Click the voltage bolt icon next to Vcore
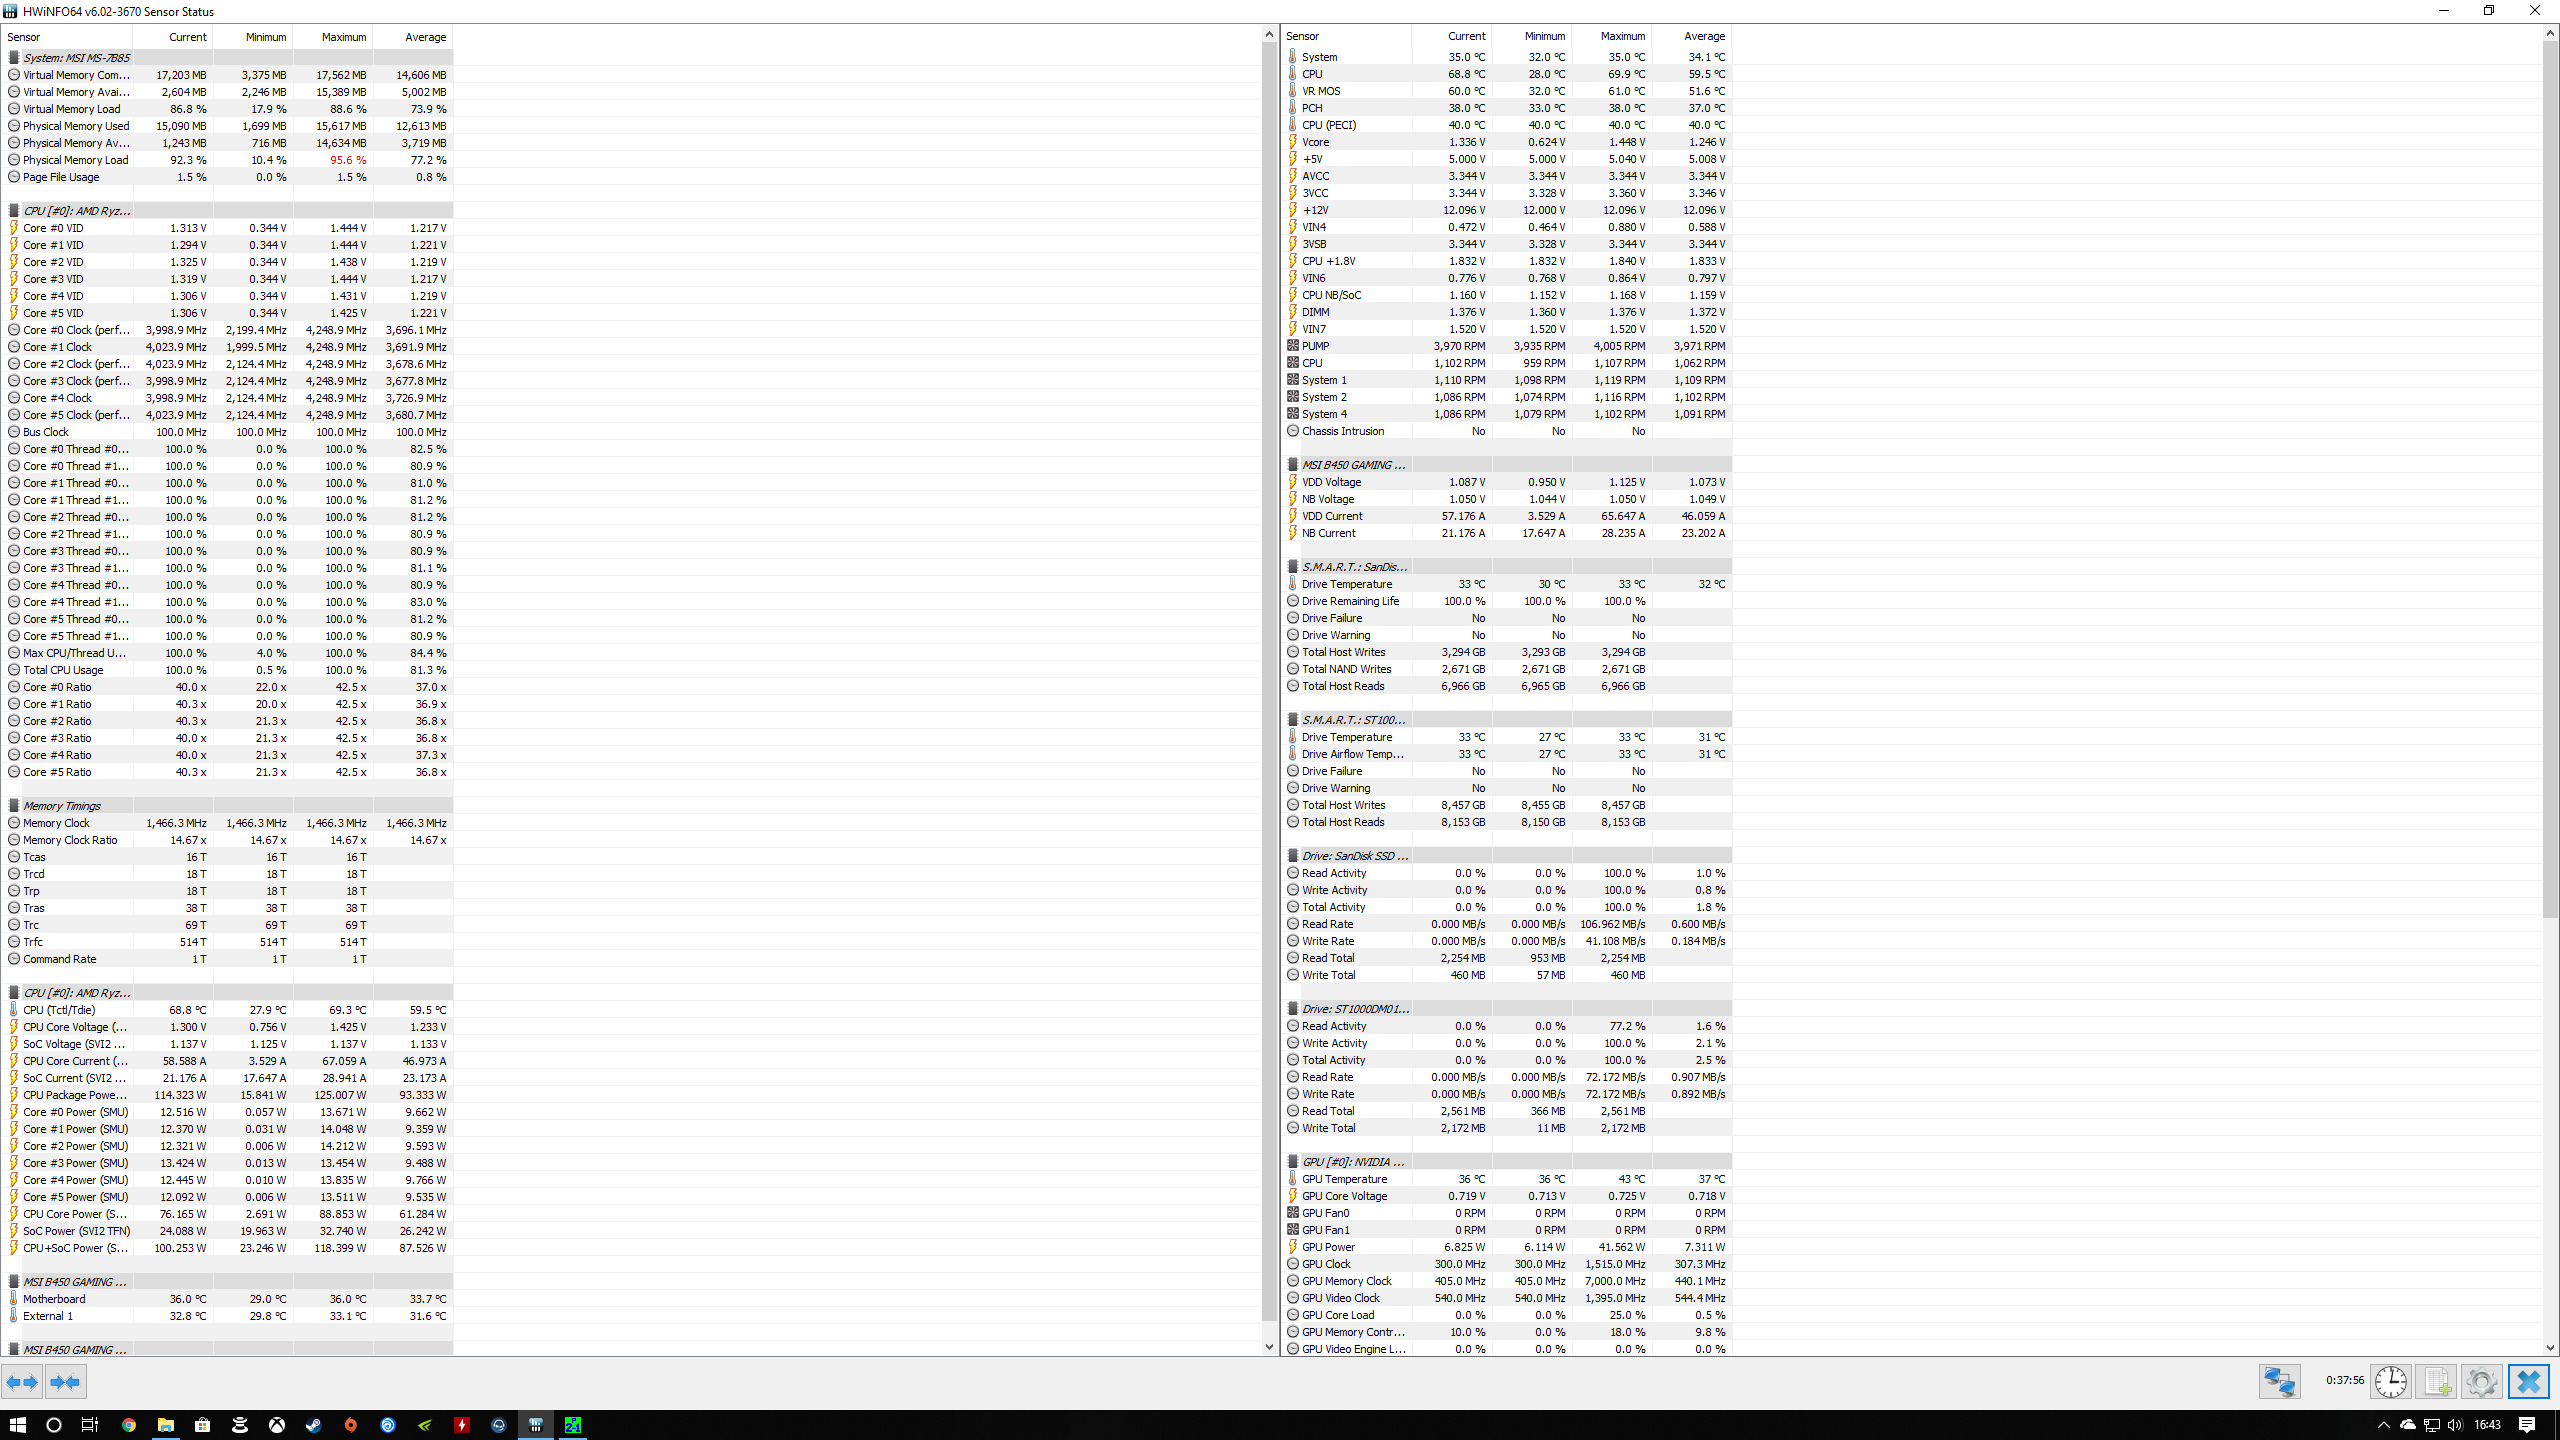Image resolution: width=2560 pixels, height=1440 pixels. [1292, 142]
